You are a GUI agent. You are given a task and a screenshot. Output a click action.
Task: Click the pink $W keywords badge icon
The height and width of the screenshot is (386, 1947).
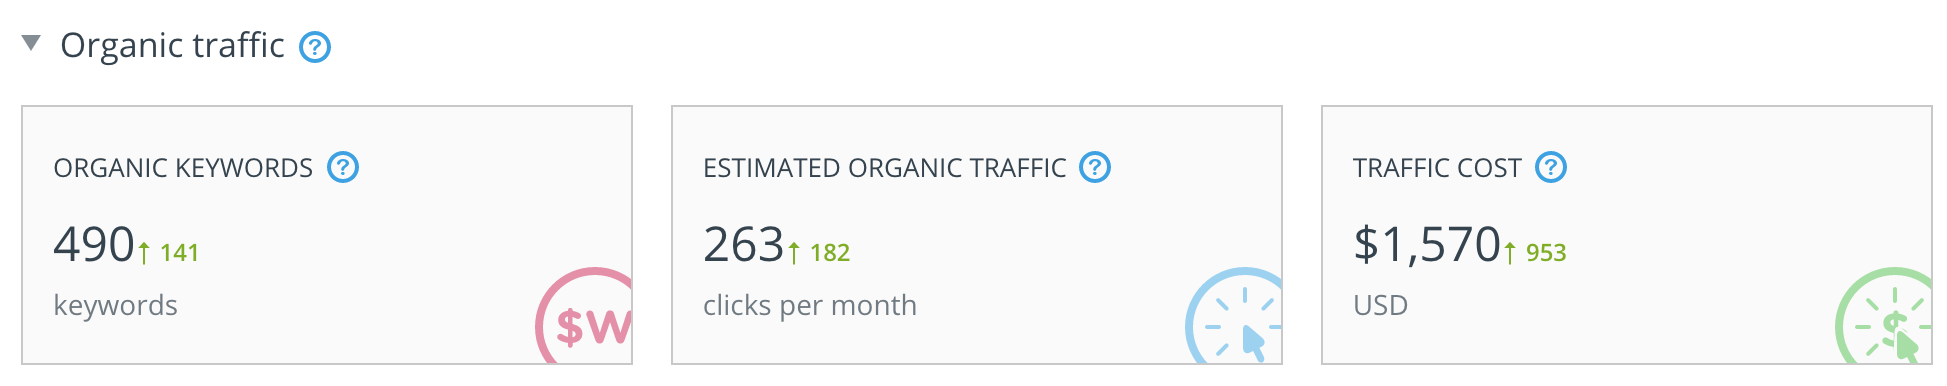click(x=584, y=316)
